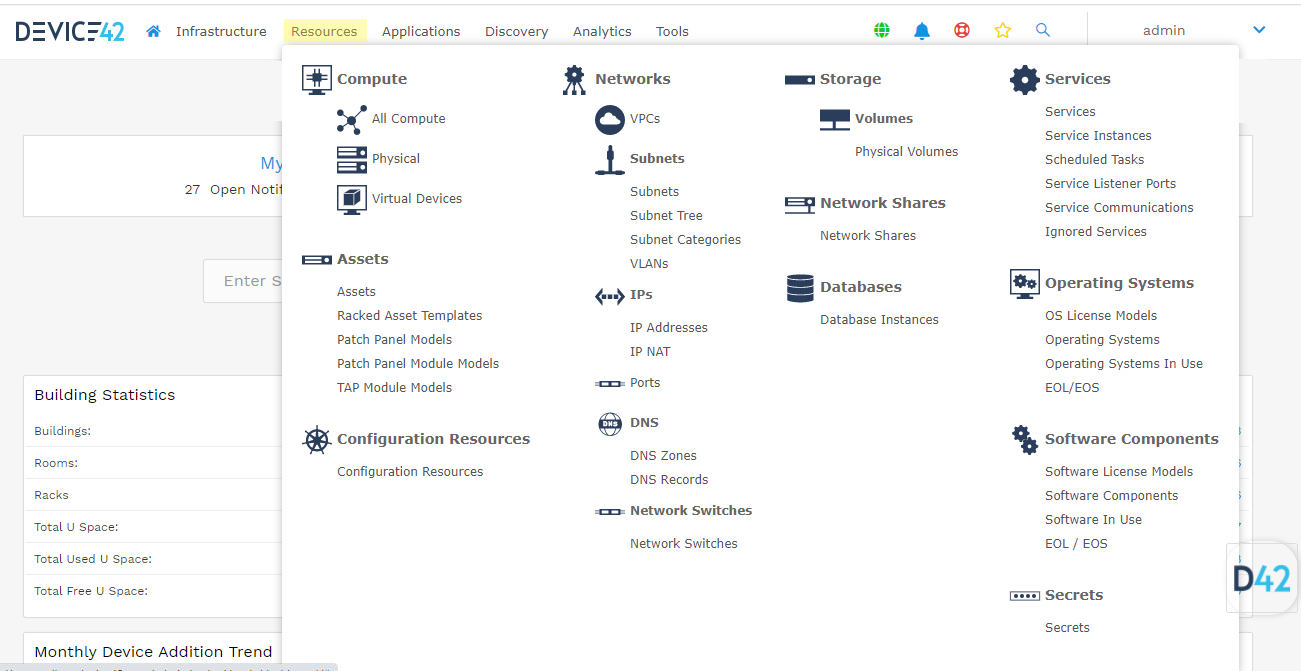The height and width of the screenshot is (671, 1301).
Task: Go to Database Instances
Action: [879, 320]
